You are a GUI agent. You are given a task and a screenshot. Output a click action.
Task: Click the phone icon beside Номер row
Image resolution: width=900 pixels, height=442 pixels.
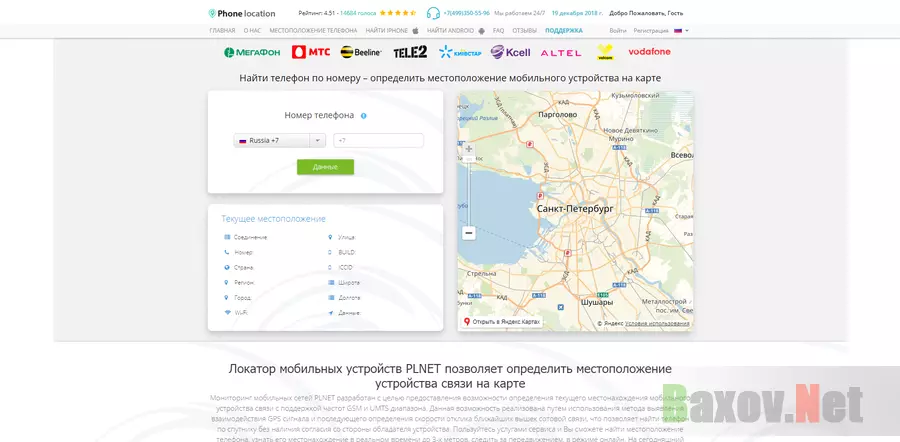click(x=227, y=252)
